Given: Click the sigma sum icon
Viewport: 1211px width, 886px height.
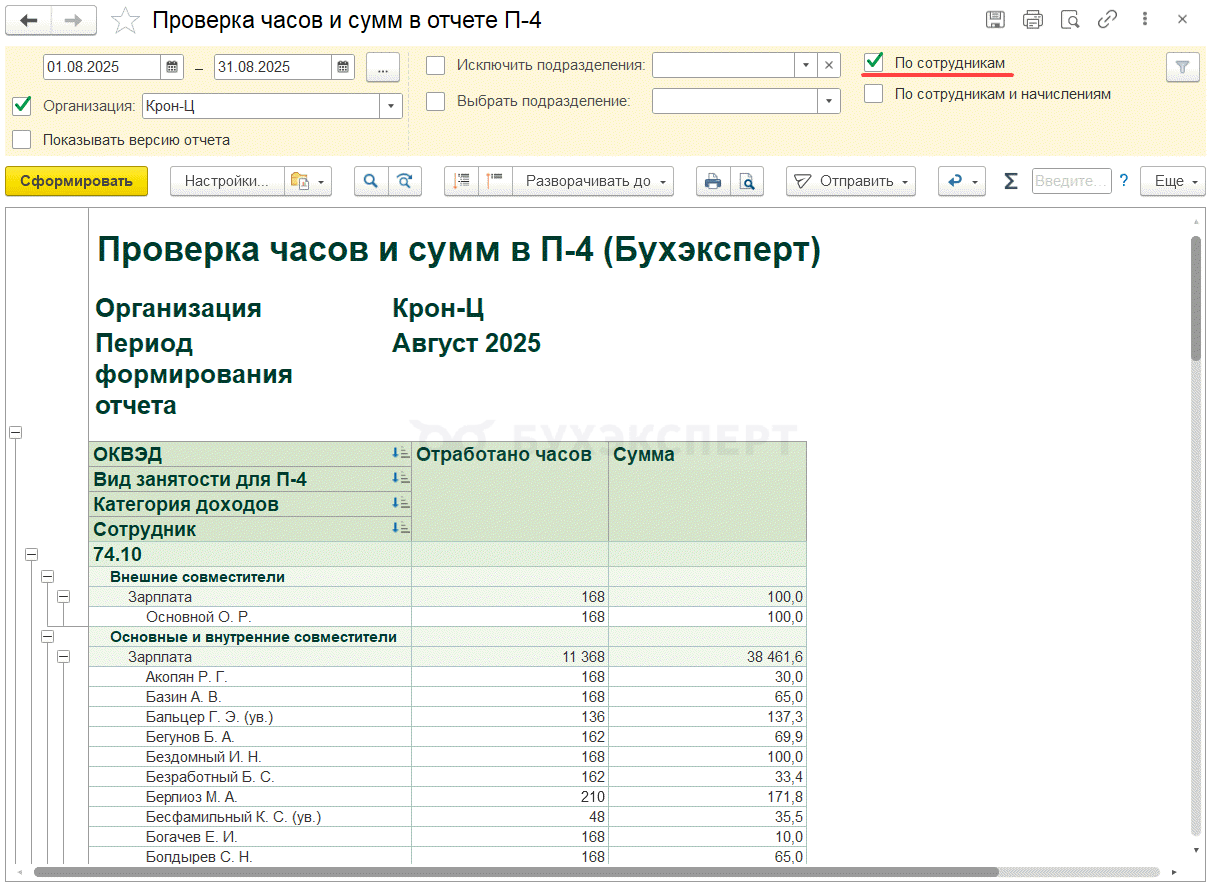Looking at the screenshot, I should [1011, 181].
